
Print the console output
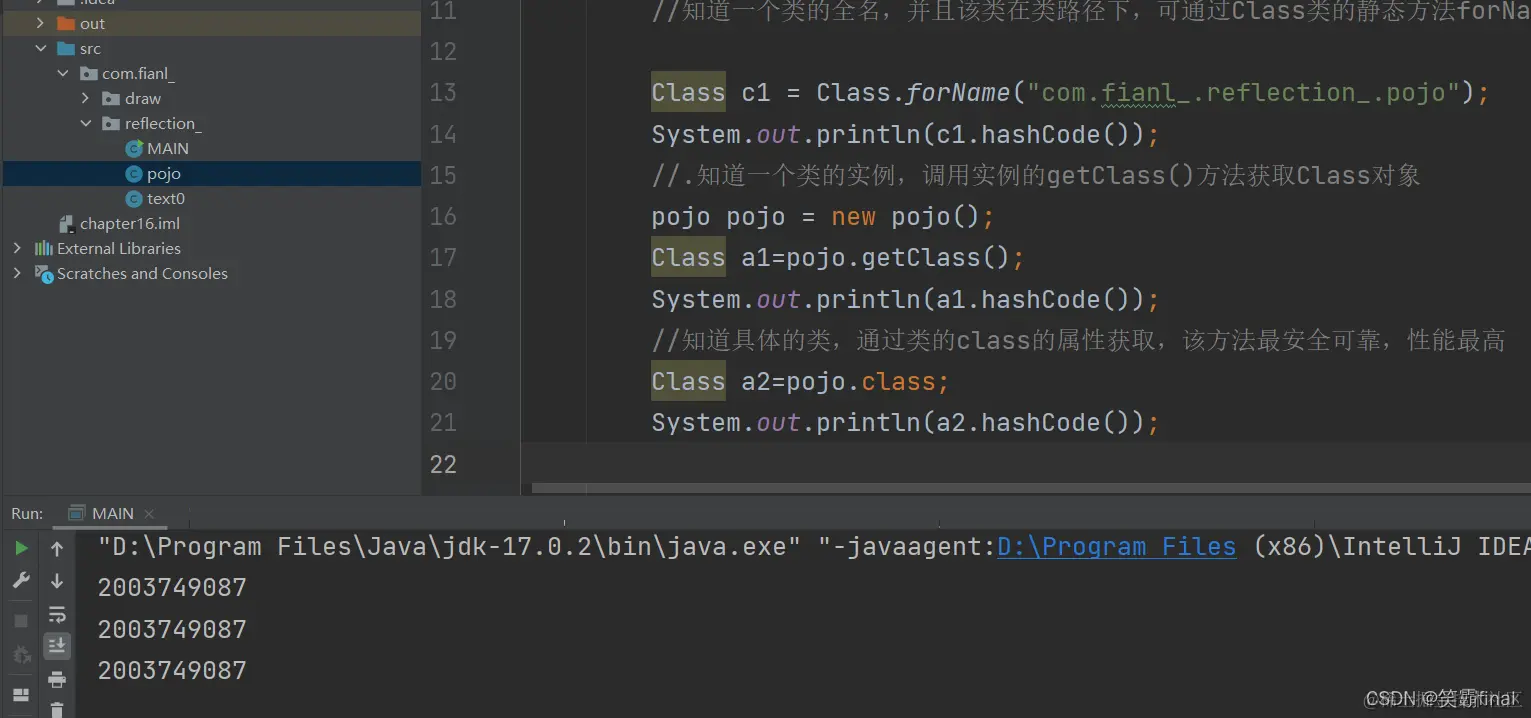point(57,679)
